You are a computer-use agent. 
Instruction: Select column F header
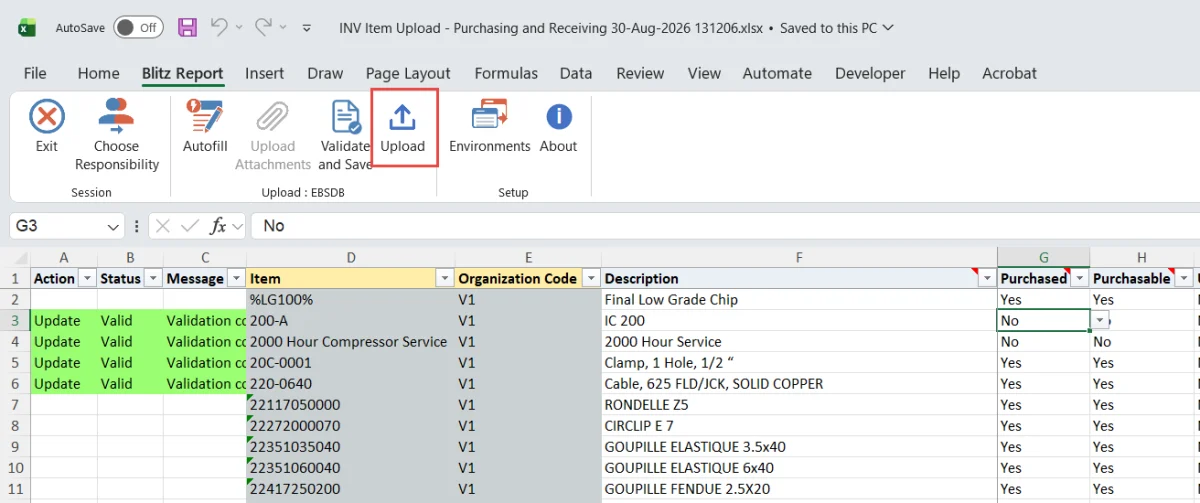click(x=799, y=257)
